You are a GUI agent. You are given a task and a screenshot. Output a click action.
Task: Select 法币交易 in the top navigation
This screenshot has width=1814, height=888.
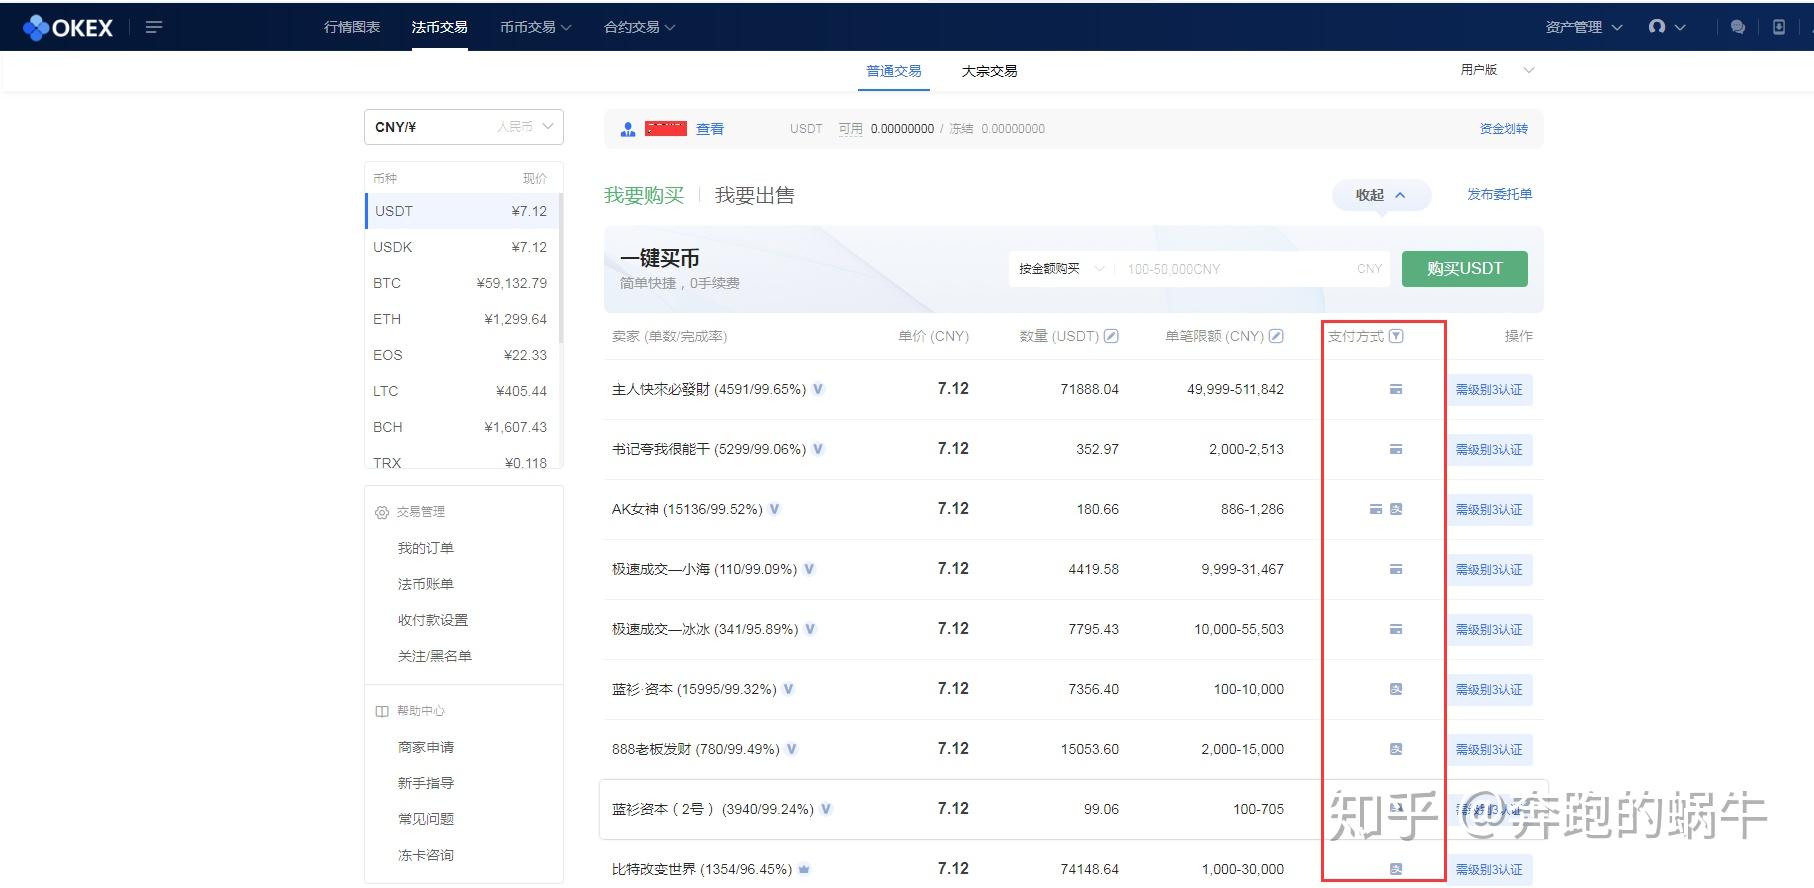pyautogui.click(x=439, y=27)
